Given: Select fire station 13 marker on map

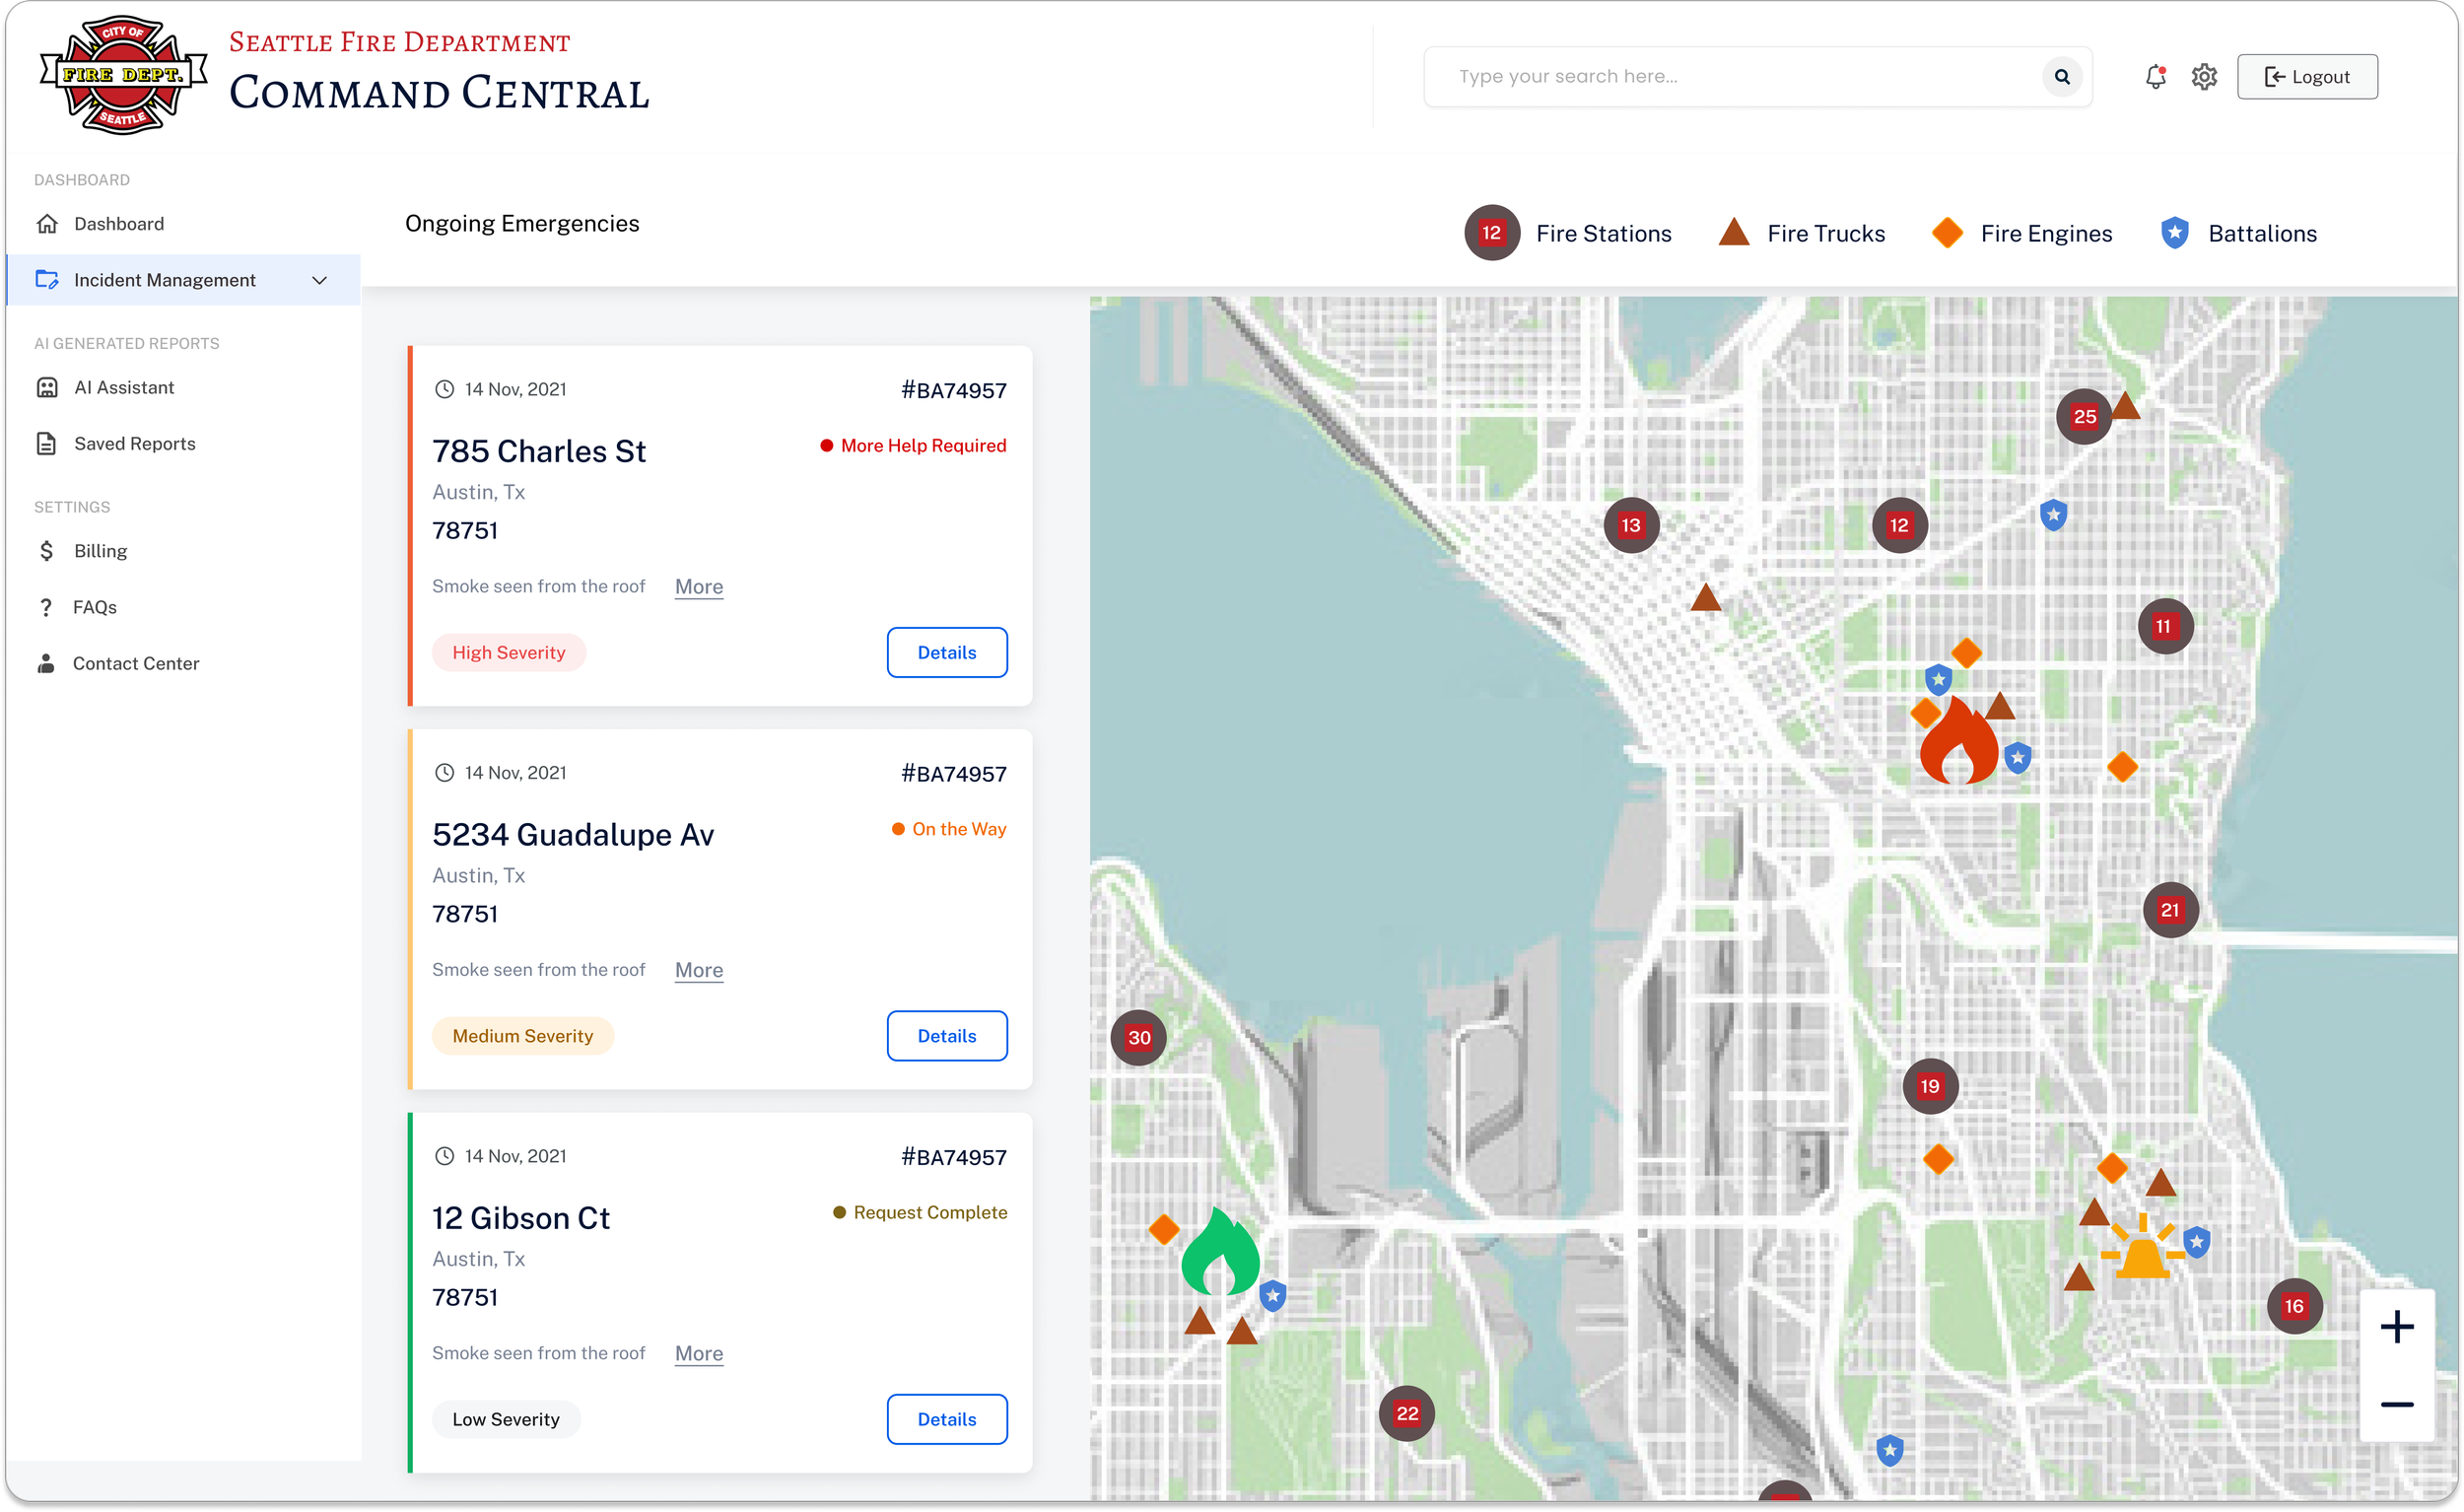Looking at the screenshot, I should click(x=1631, y=525).
